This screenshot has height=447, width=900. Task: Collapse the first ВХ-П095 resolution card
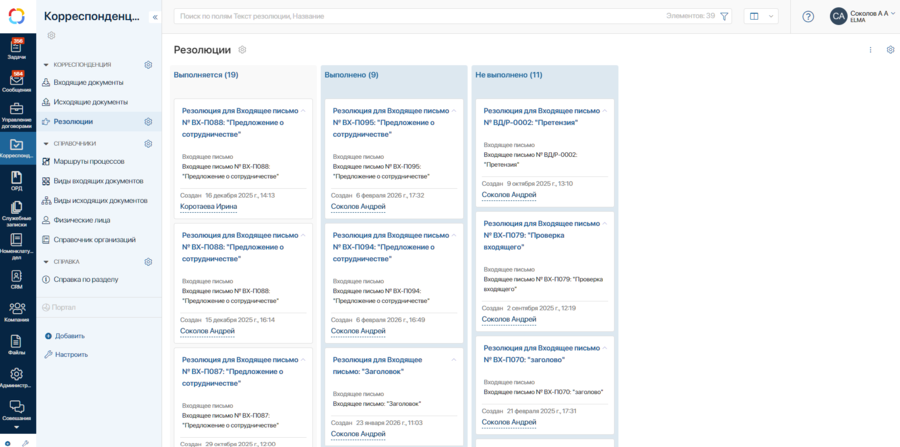point(455,111)
